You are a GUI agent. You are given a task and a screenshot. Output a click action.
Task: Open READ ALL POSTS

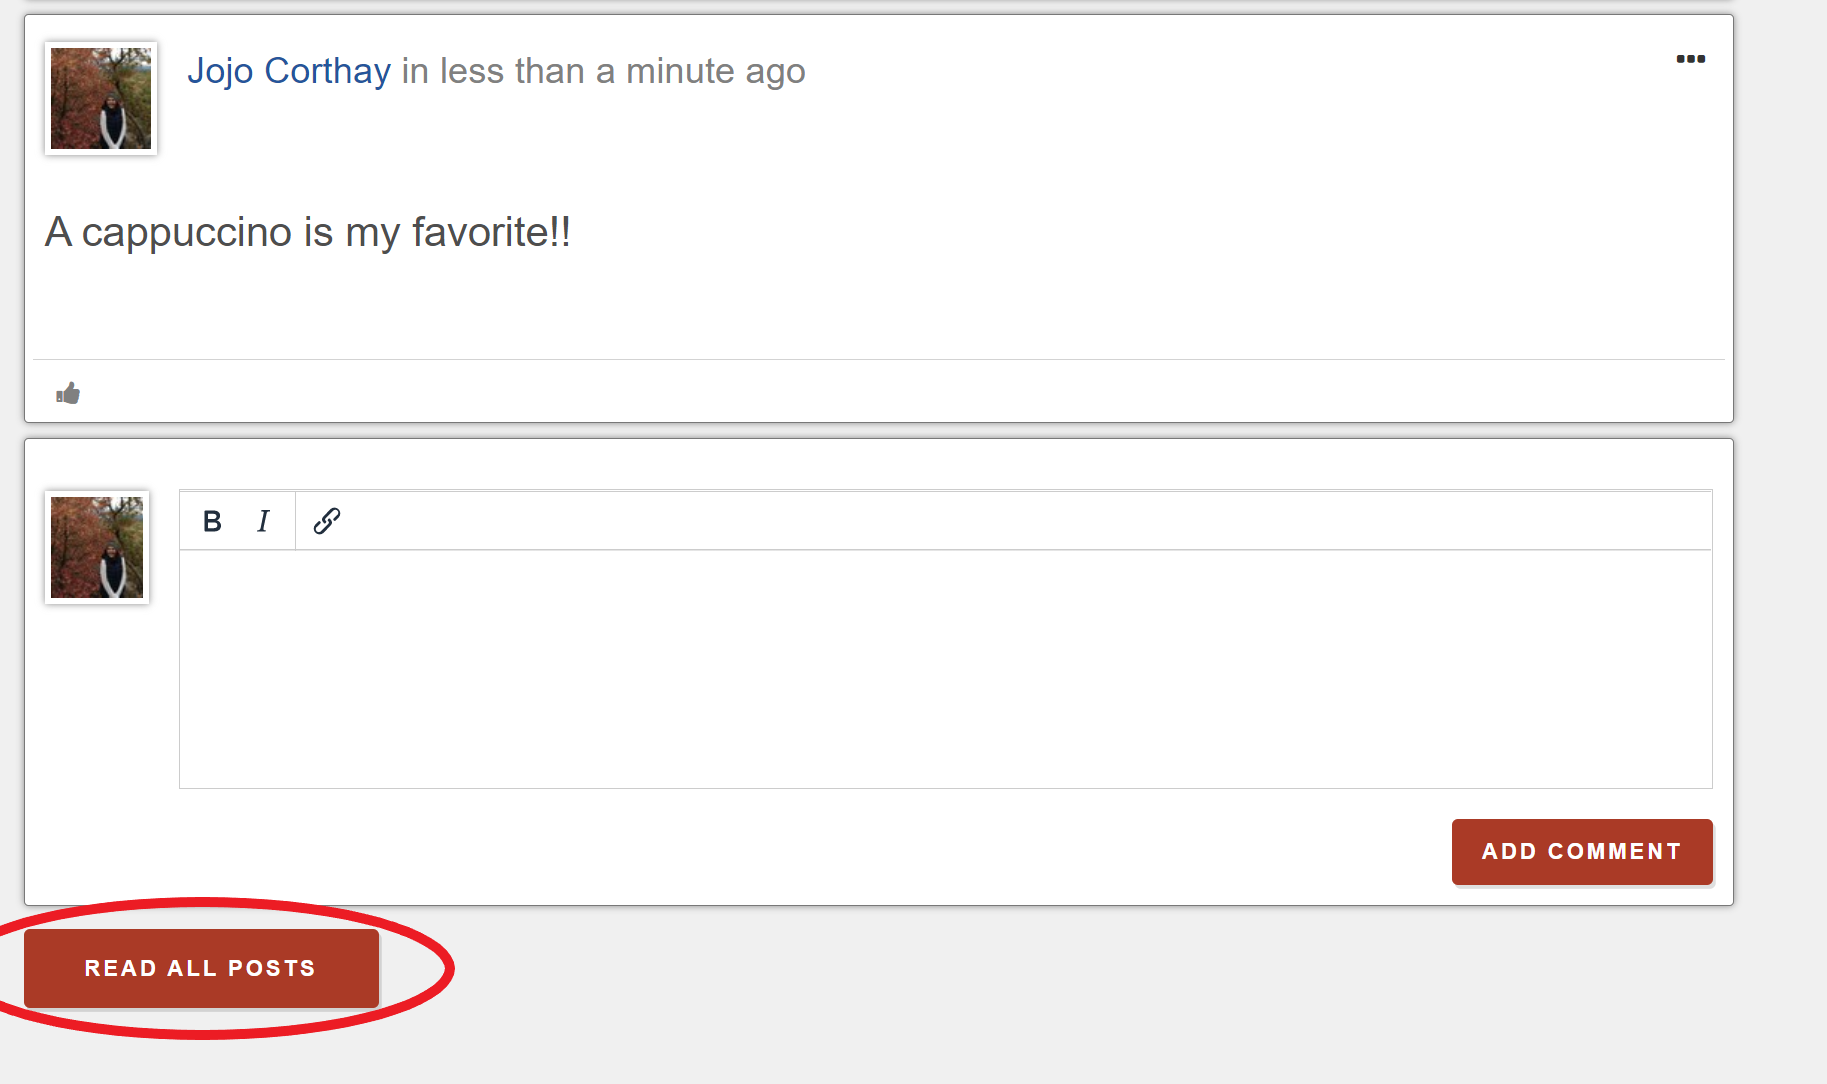tap(200, 967)
